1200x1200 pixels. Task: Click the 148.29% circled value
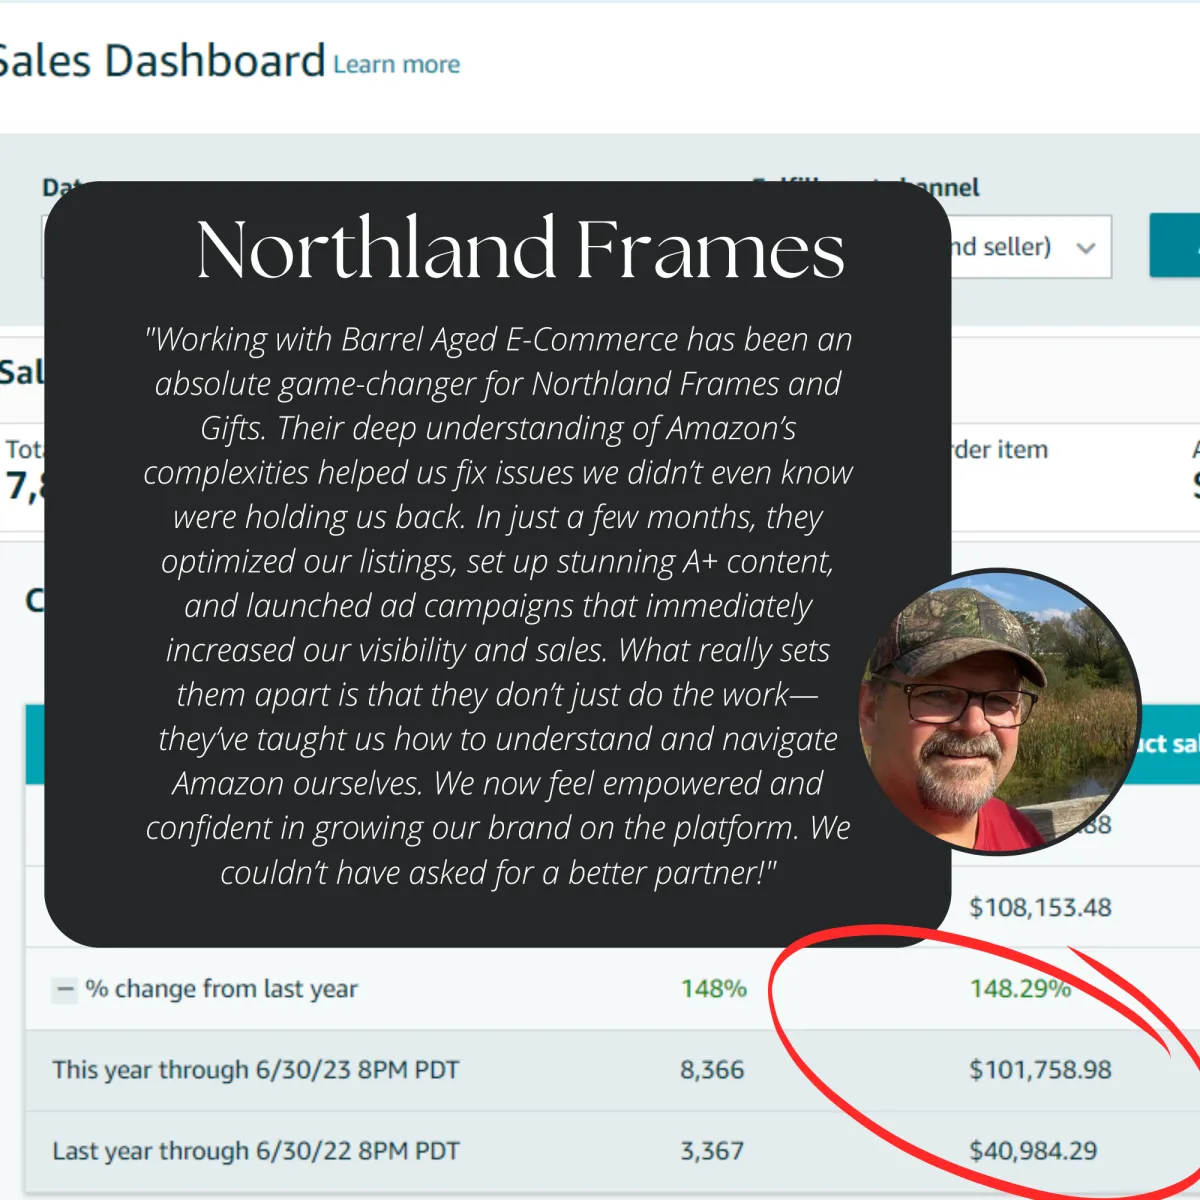tap(1020, 989)
